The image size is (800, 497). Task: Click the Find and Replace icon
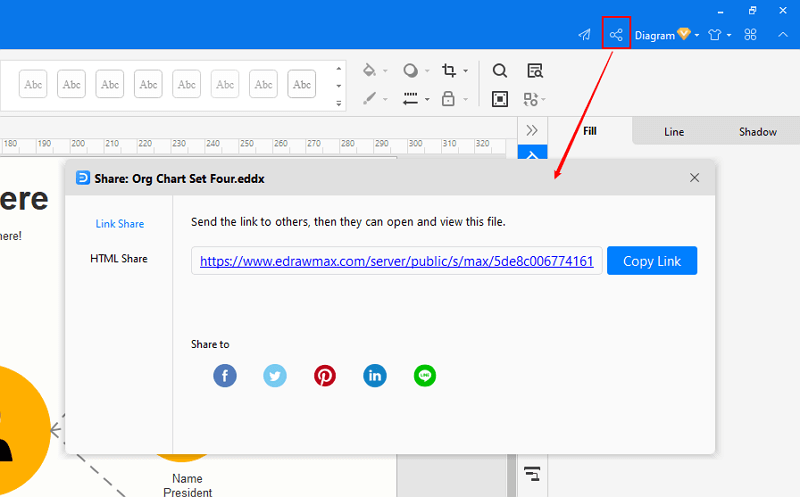point(535,70)
